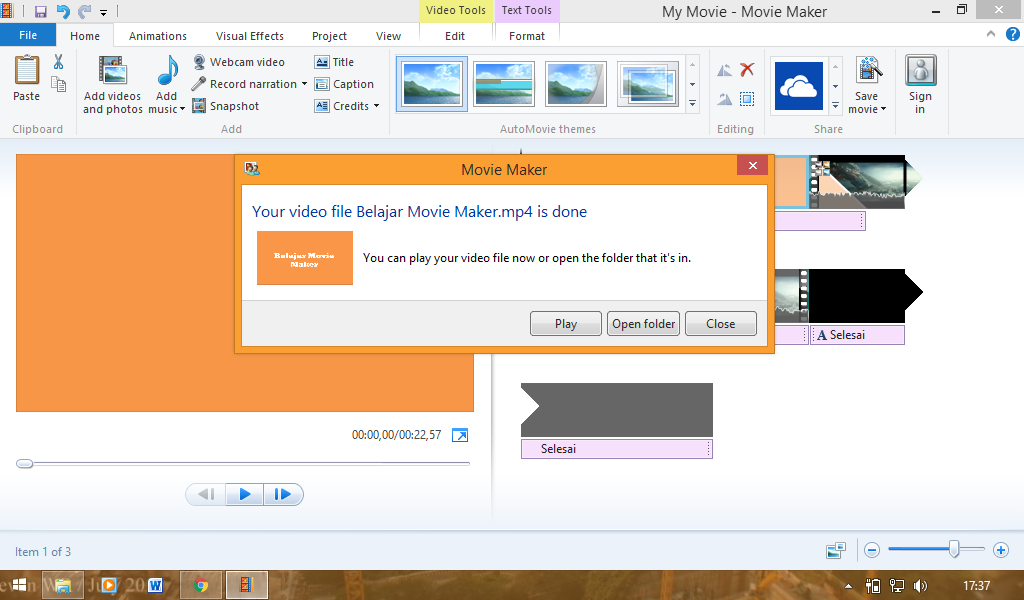The width and height of the screenshot is (1024, 600).
Task: Open the File menu
Action: click(28, 35)
